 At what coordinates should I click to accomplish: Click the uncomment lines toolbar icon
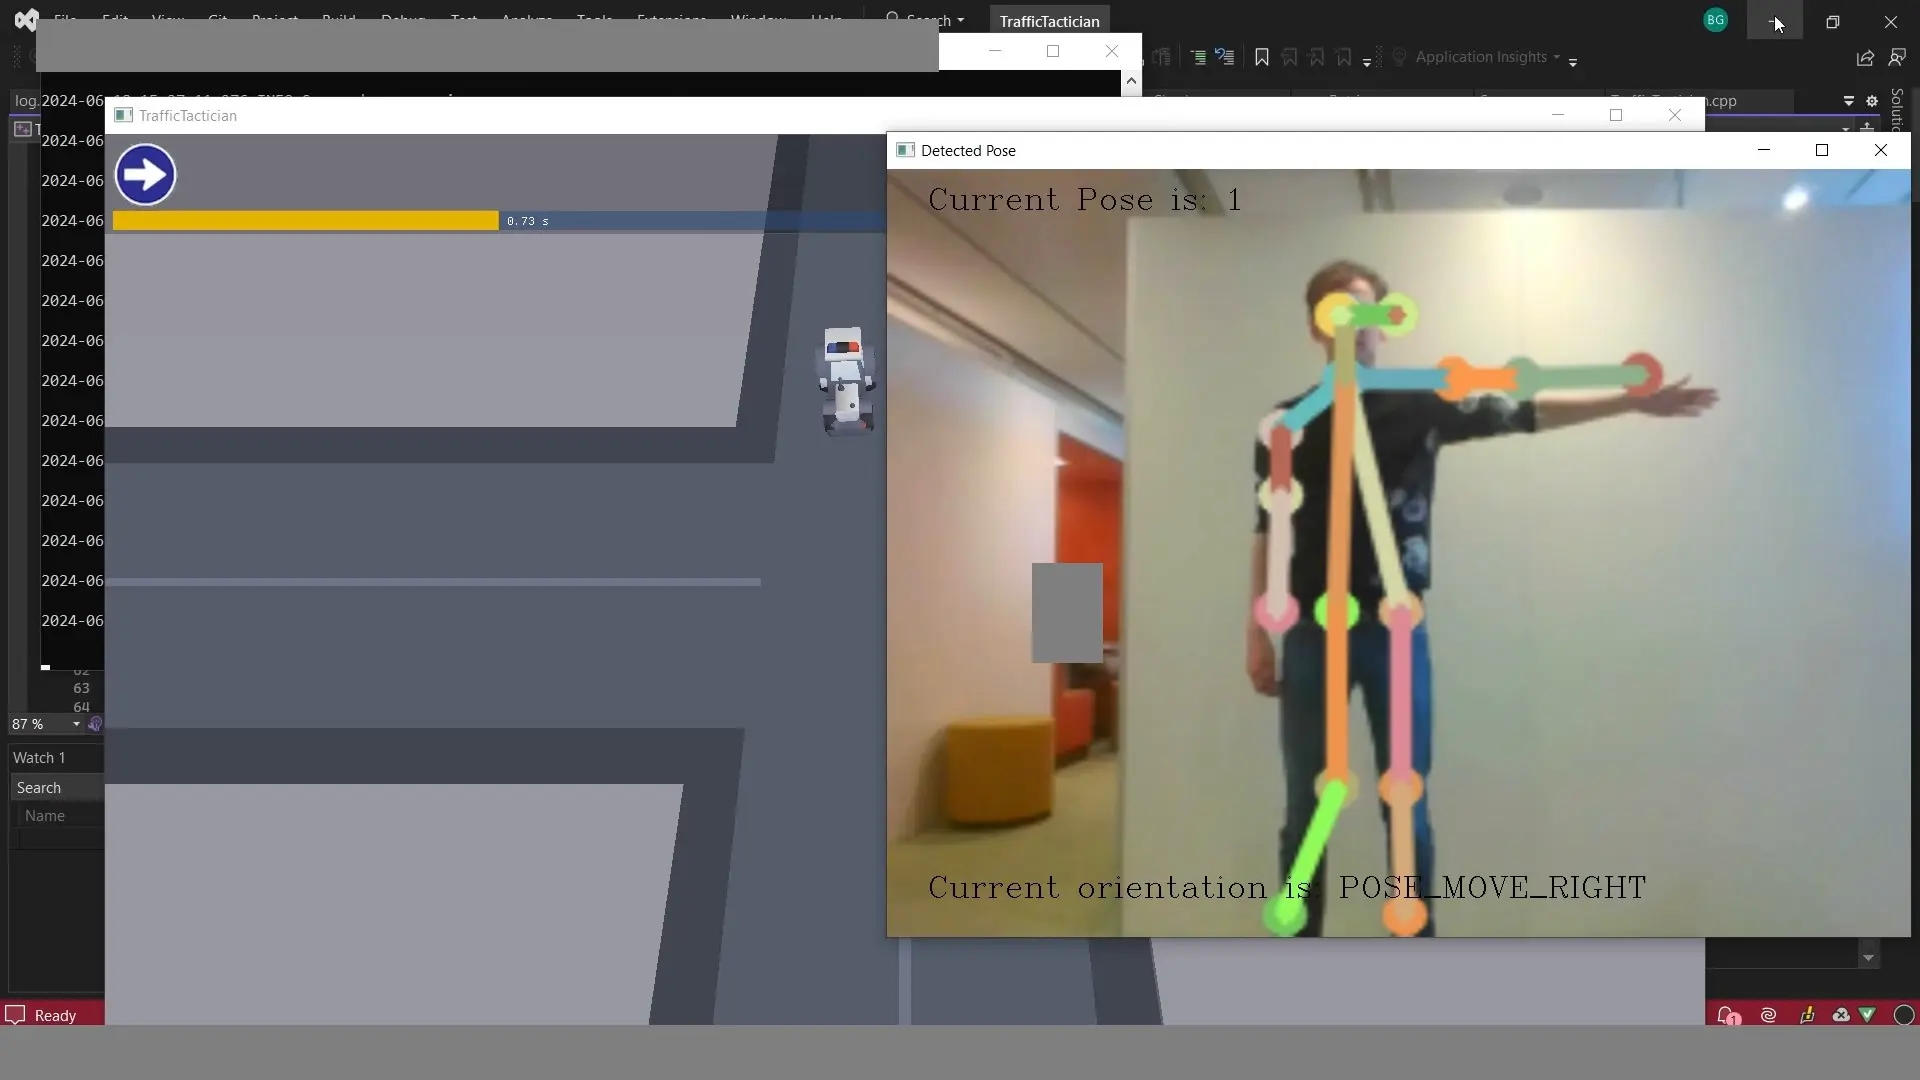pyautogui.click(x=1225, y=58)
